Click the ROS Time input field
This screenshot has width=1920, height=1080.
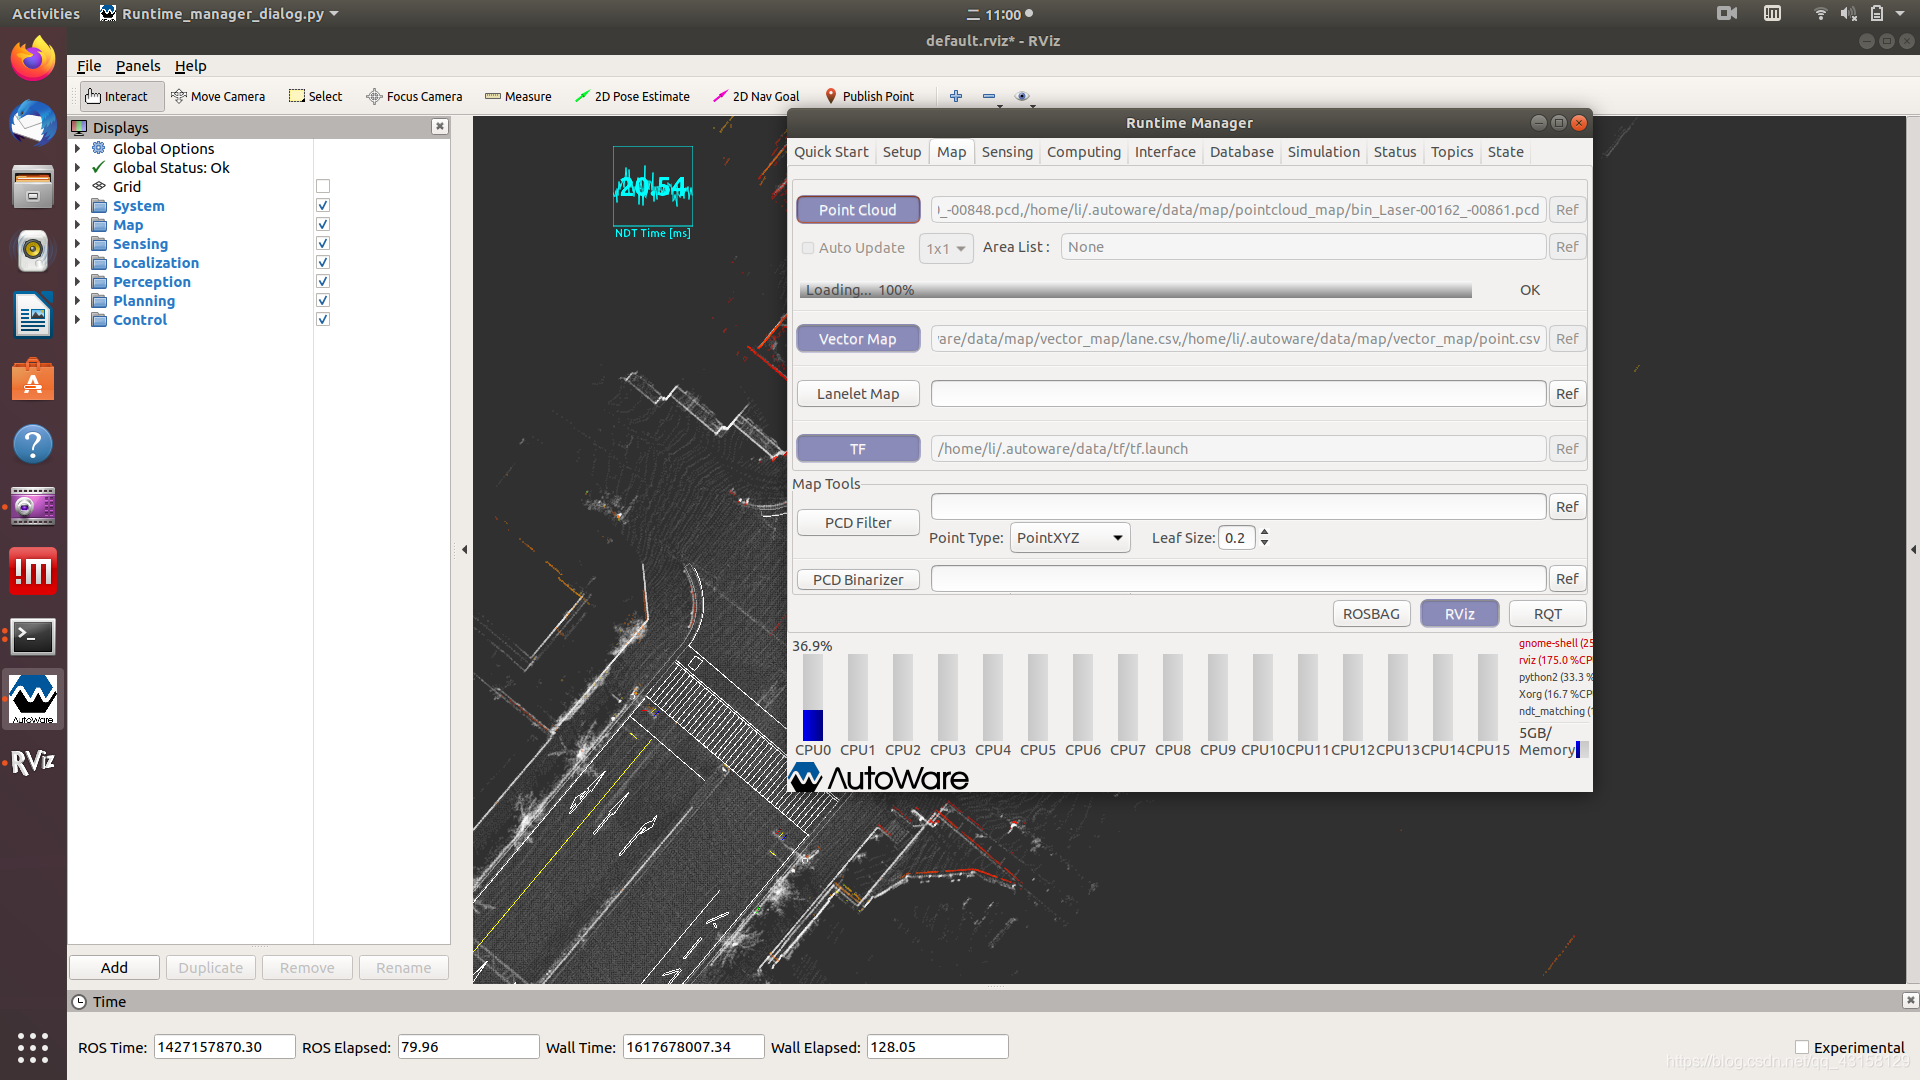pos(223,1046)
